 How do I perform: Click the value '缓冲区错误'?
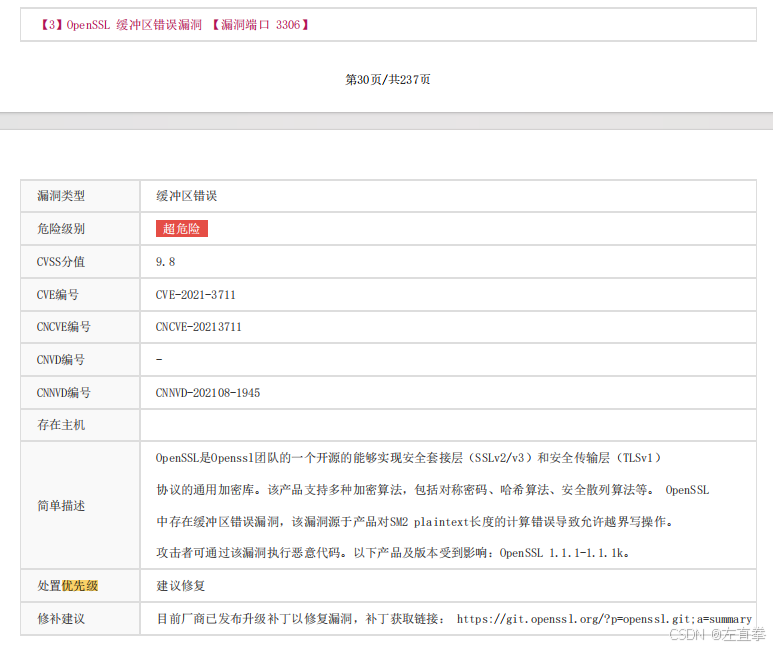coord(187,196)
